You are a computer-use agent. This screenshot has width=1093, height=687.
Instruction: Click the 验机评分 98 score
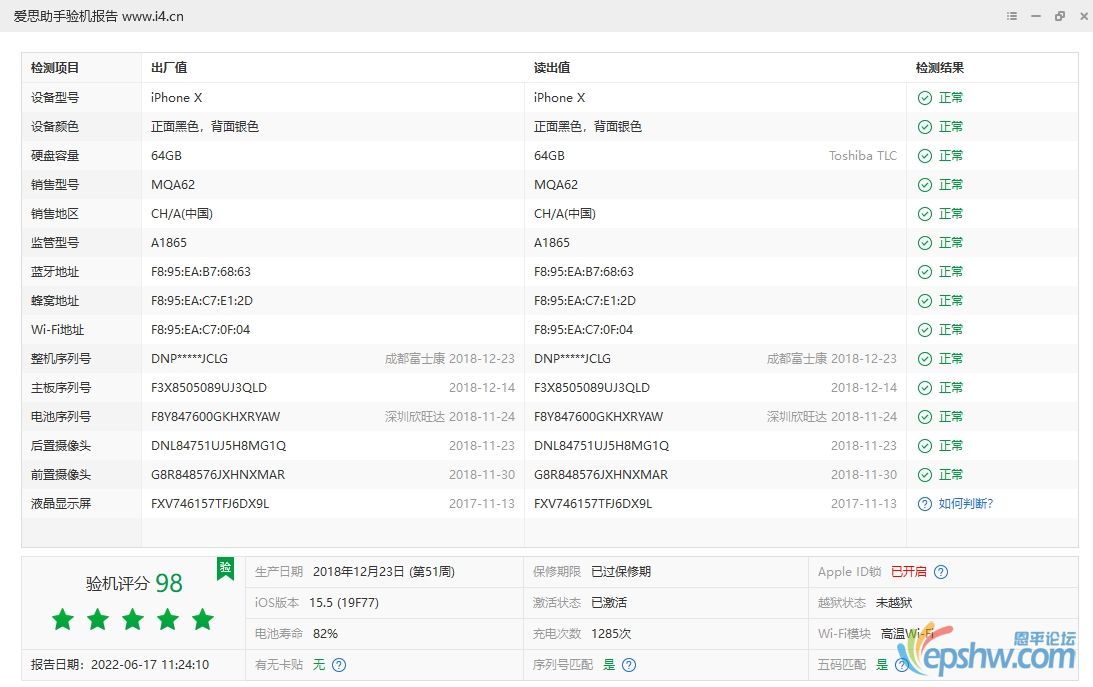coord(134,583)
